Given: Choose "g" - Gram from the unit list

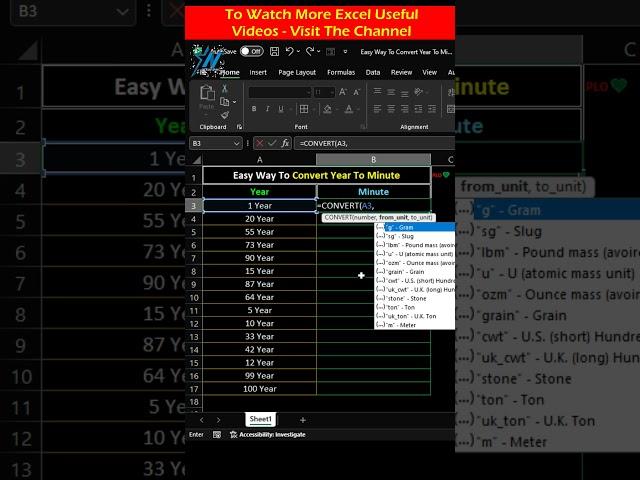Looking at the screenshot, I should (415, 227).
